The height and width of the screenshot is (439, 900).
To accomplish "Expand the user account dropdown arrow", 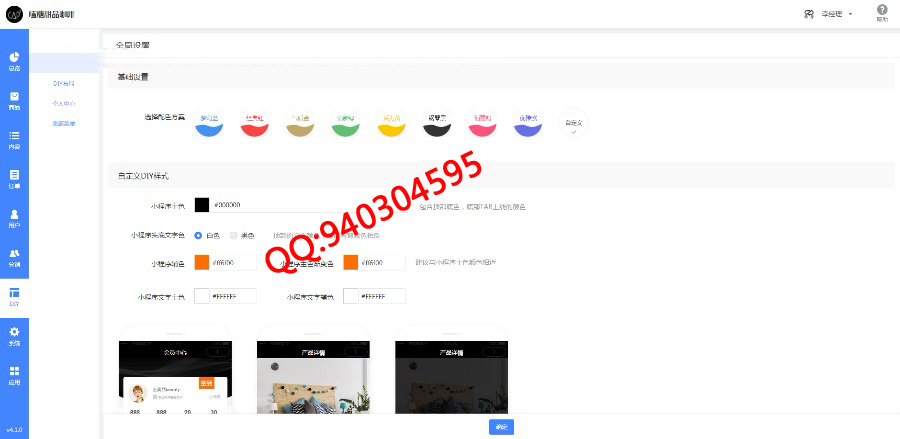I will [x=850, y=14].
